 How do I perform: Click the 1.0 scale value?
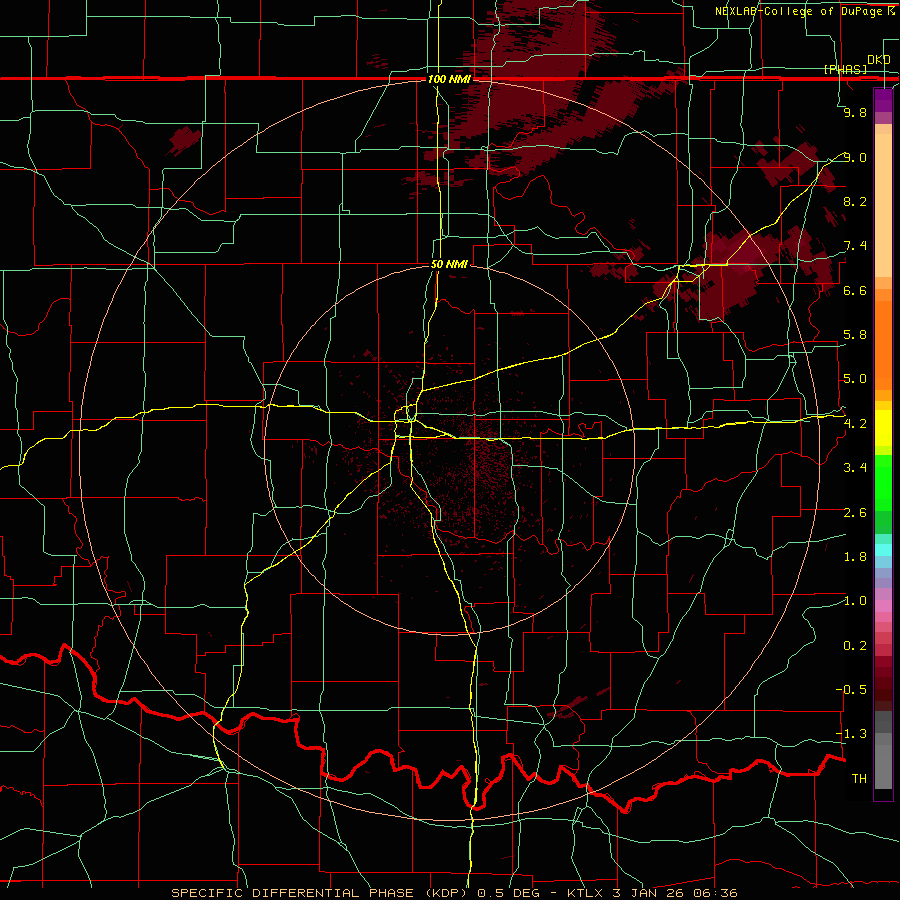pos(855,602)
